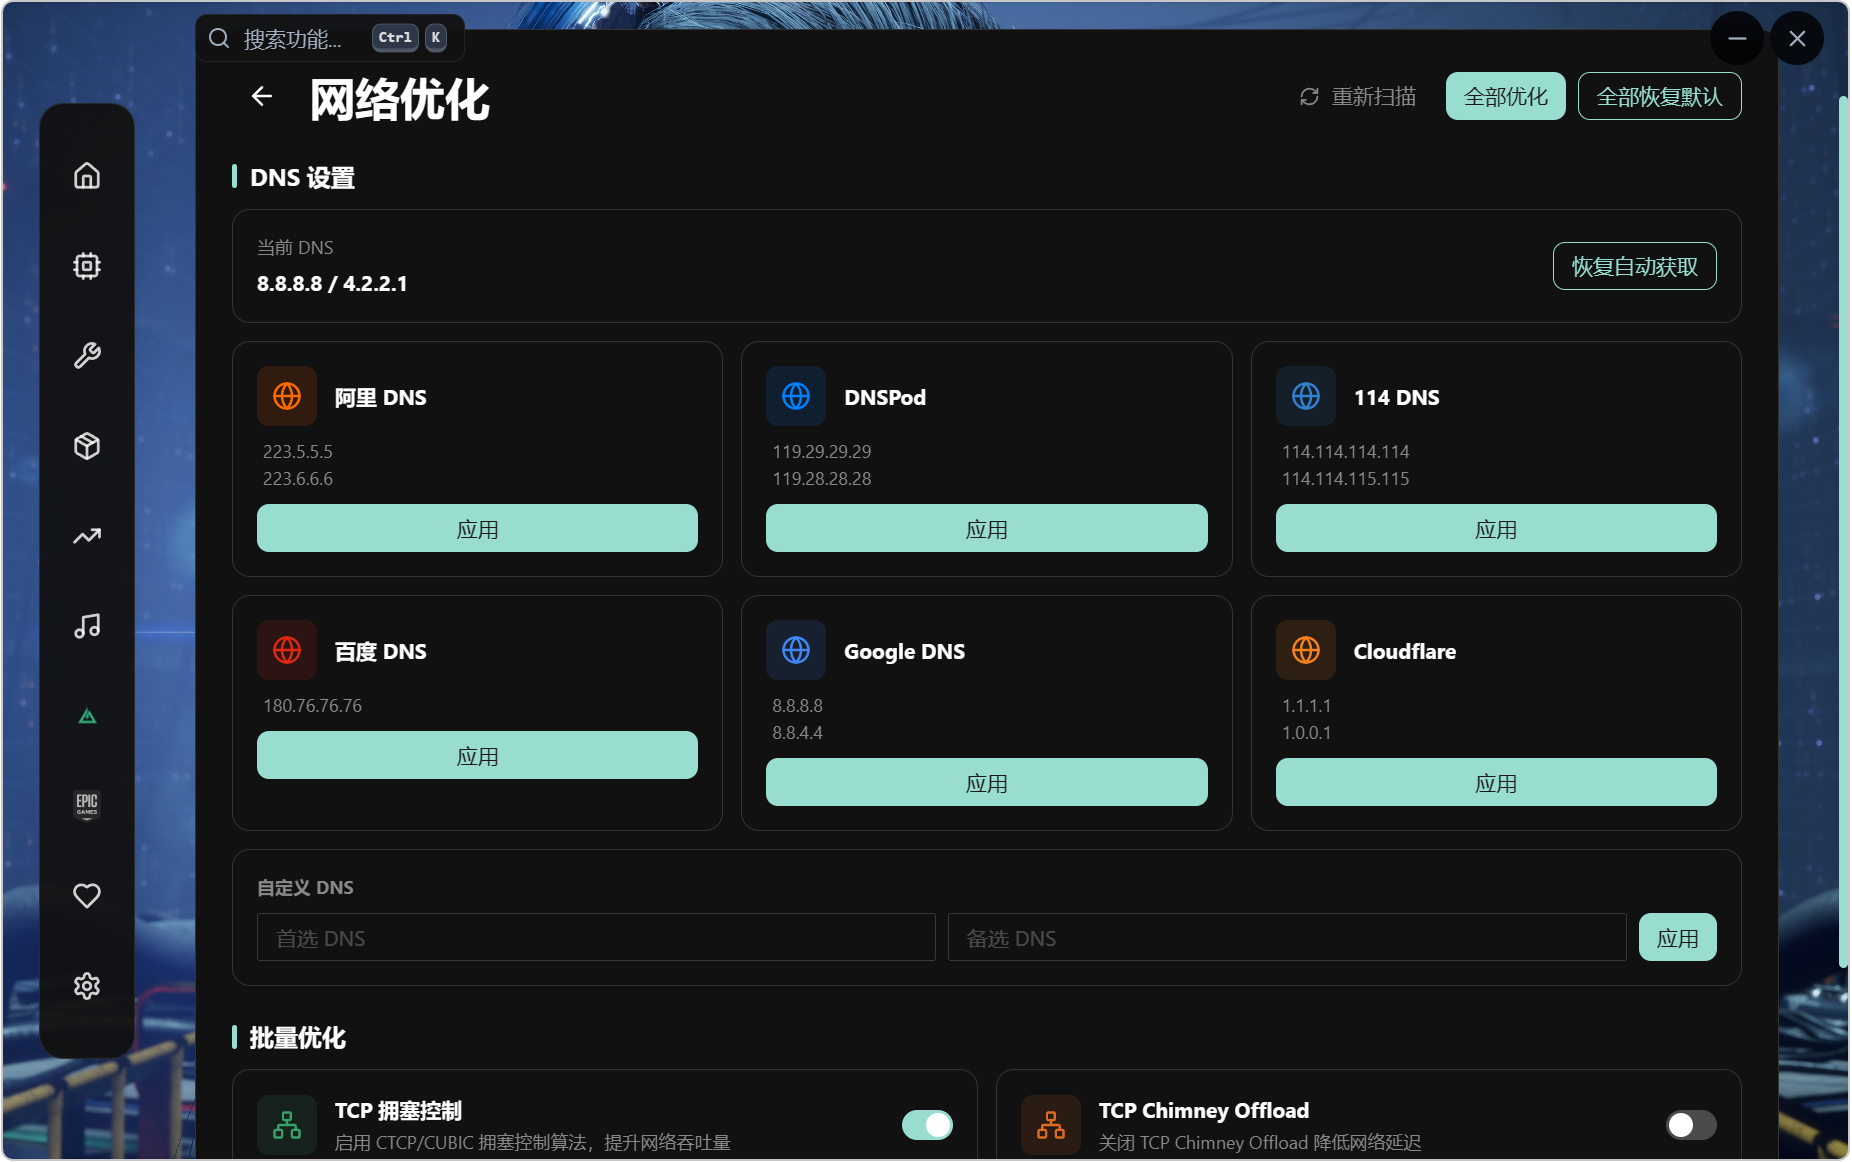Apply Google DNS servers
1852x1162 pixels.
pyautogui.click(x=987, y=783)
